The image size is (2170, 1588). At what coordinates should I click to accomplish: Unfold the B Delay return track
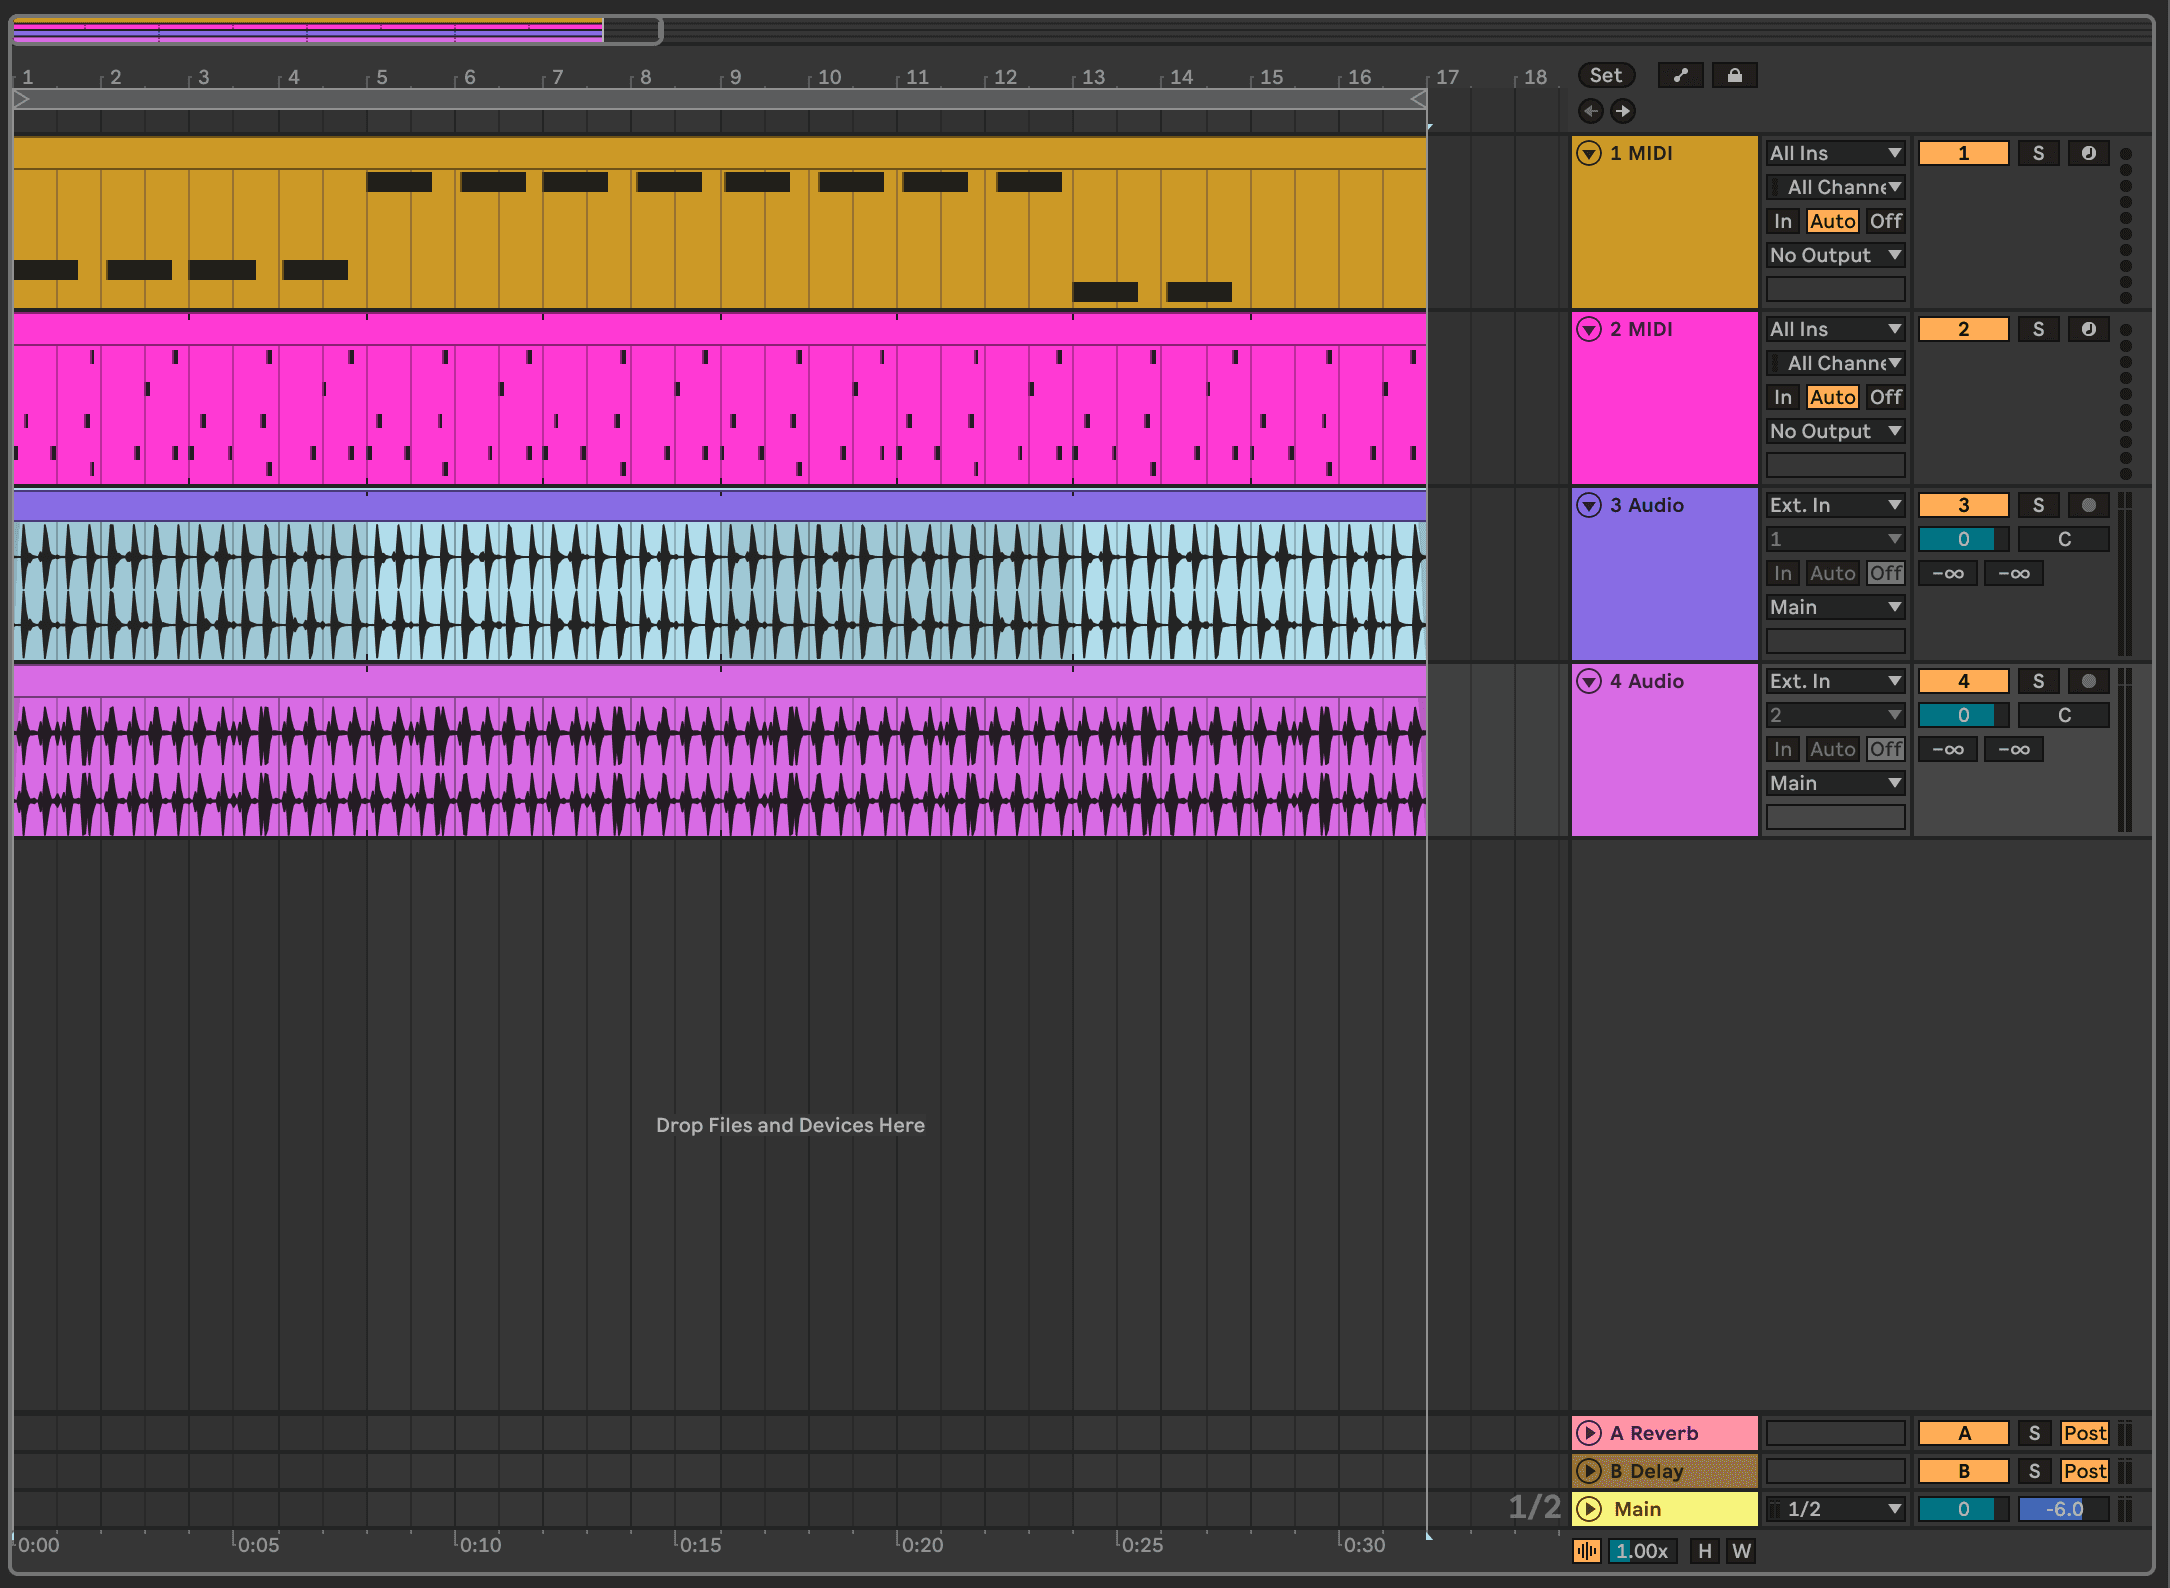[x=1589, y=1471]
